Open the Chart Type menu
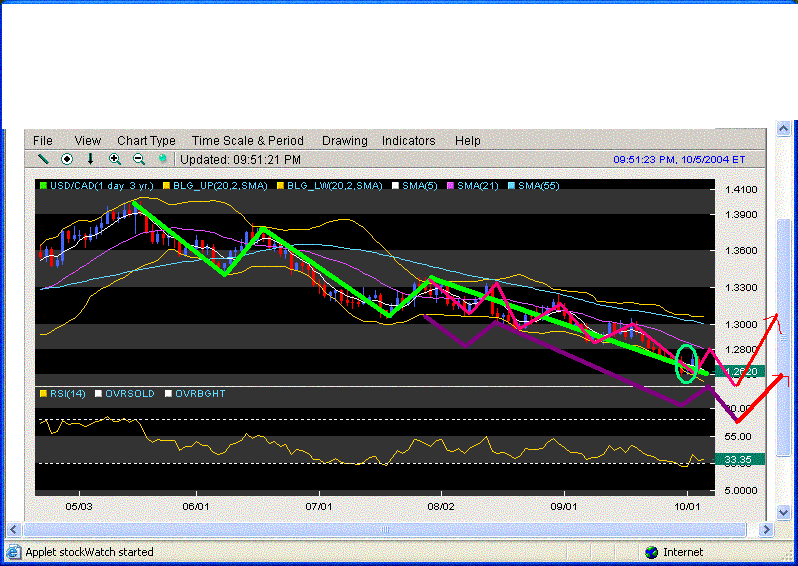798x566 pixels. tap(146, 141)
